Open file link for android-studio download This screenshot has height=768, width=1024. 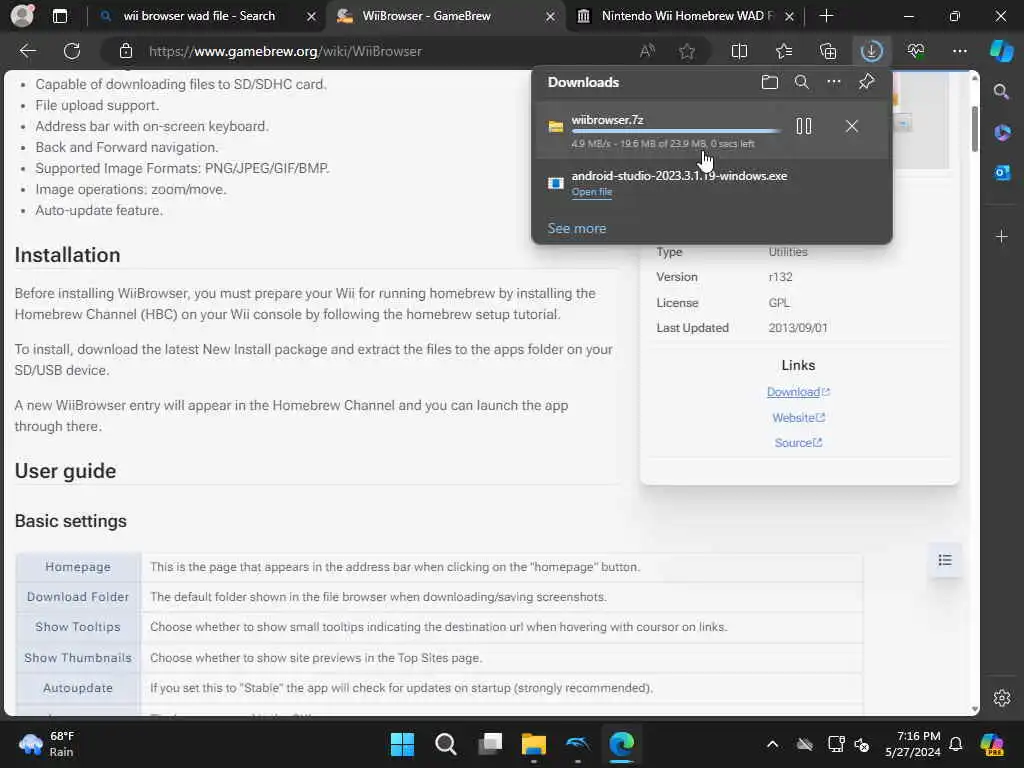(x=592, y=192)
